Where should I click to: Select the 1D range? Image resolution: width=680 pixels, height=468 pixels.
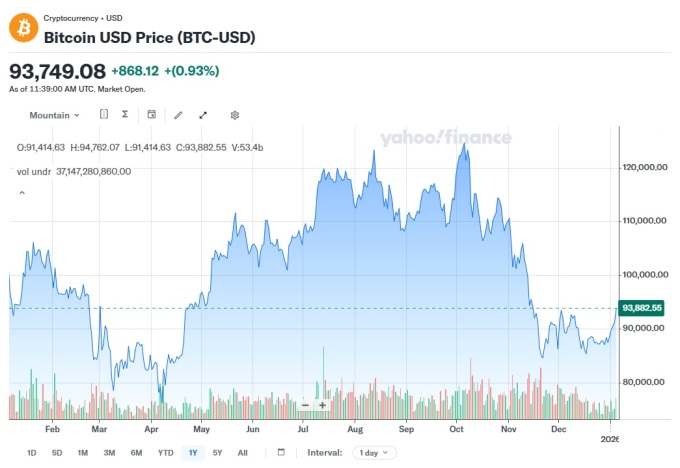click(31, 453)
